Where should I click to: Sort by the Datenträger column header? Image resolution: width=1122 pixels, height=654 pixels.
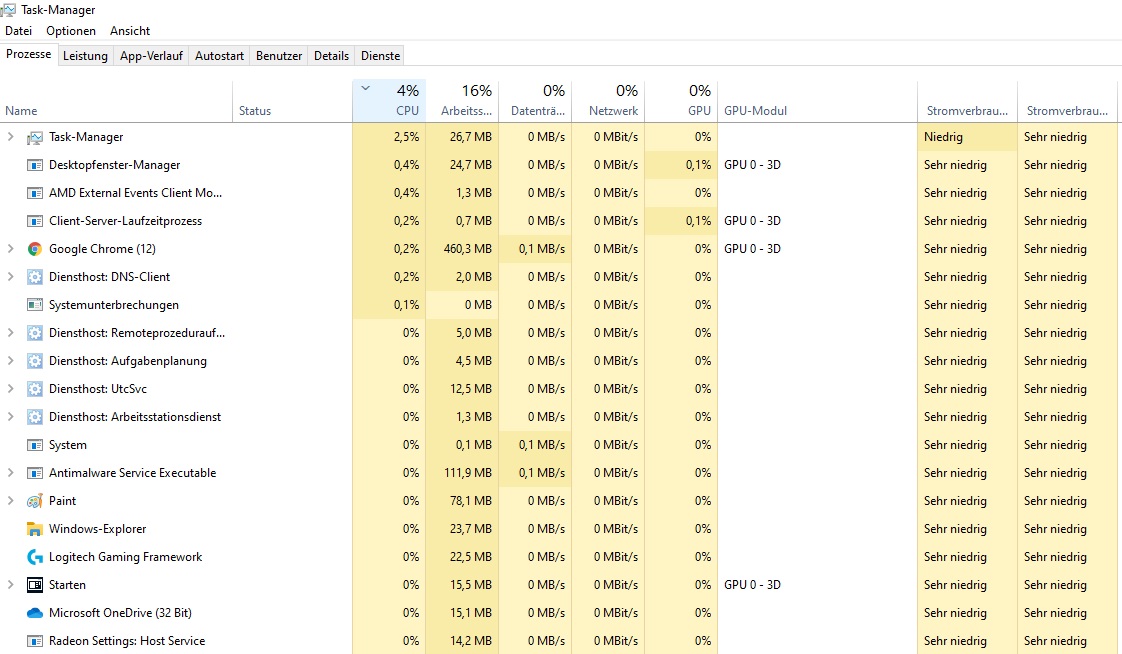[535, 100]
